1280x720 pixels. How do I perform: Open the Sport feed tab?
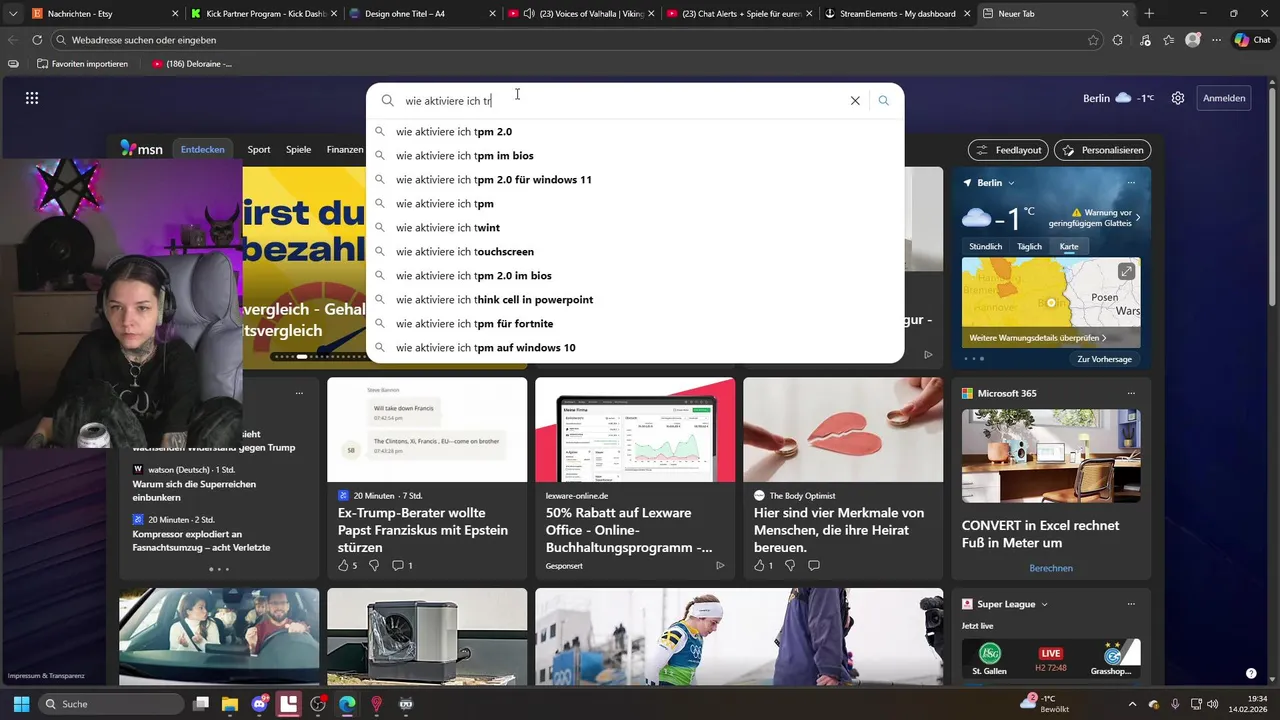click(259, 149)
